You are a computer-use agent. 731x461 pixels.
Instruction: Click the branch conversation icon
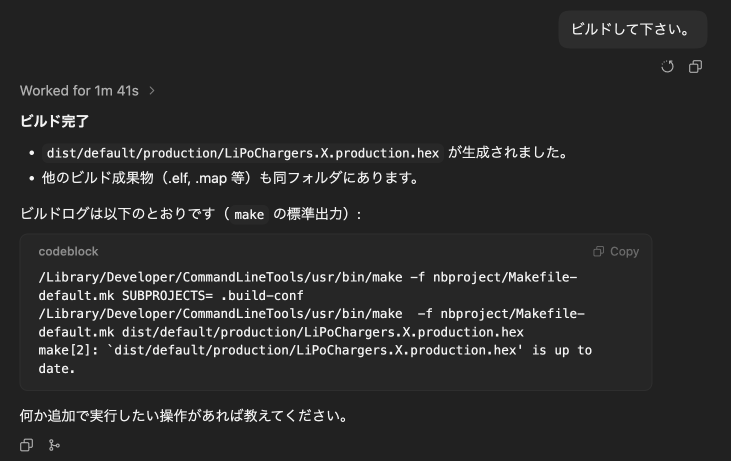click(54, 445)
